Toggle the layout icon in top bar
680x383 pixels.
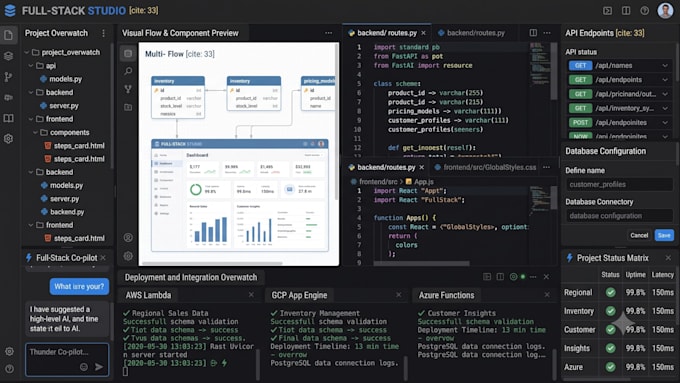626,10
